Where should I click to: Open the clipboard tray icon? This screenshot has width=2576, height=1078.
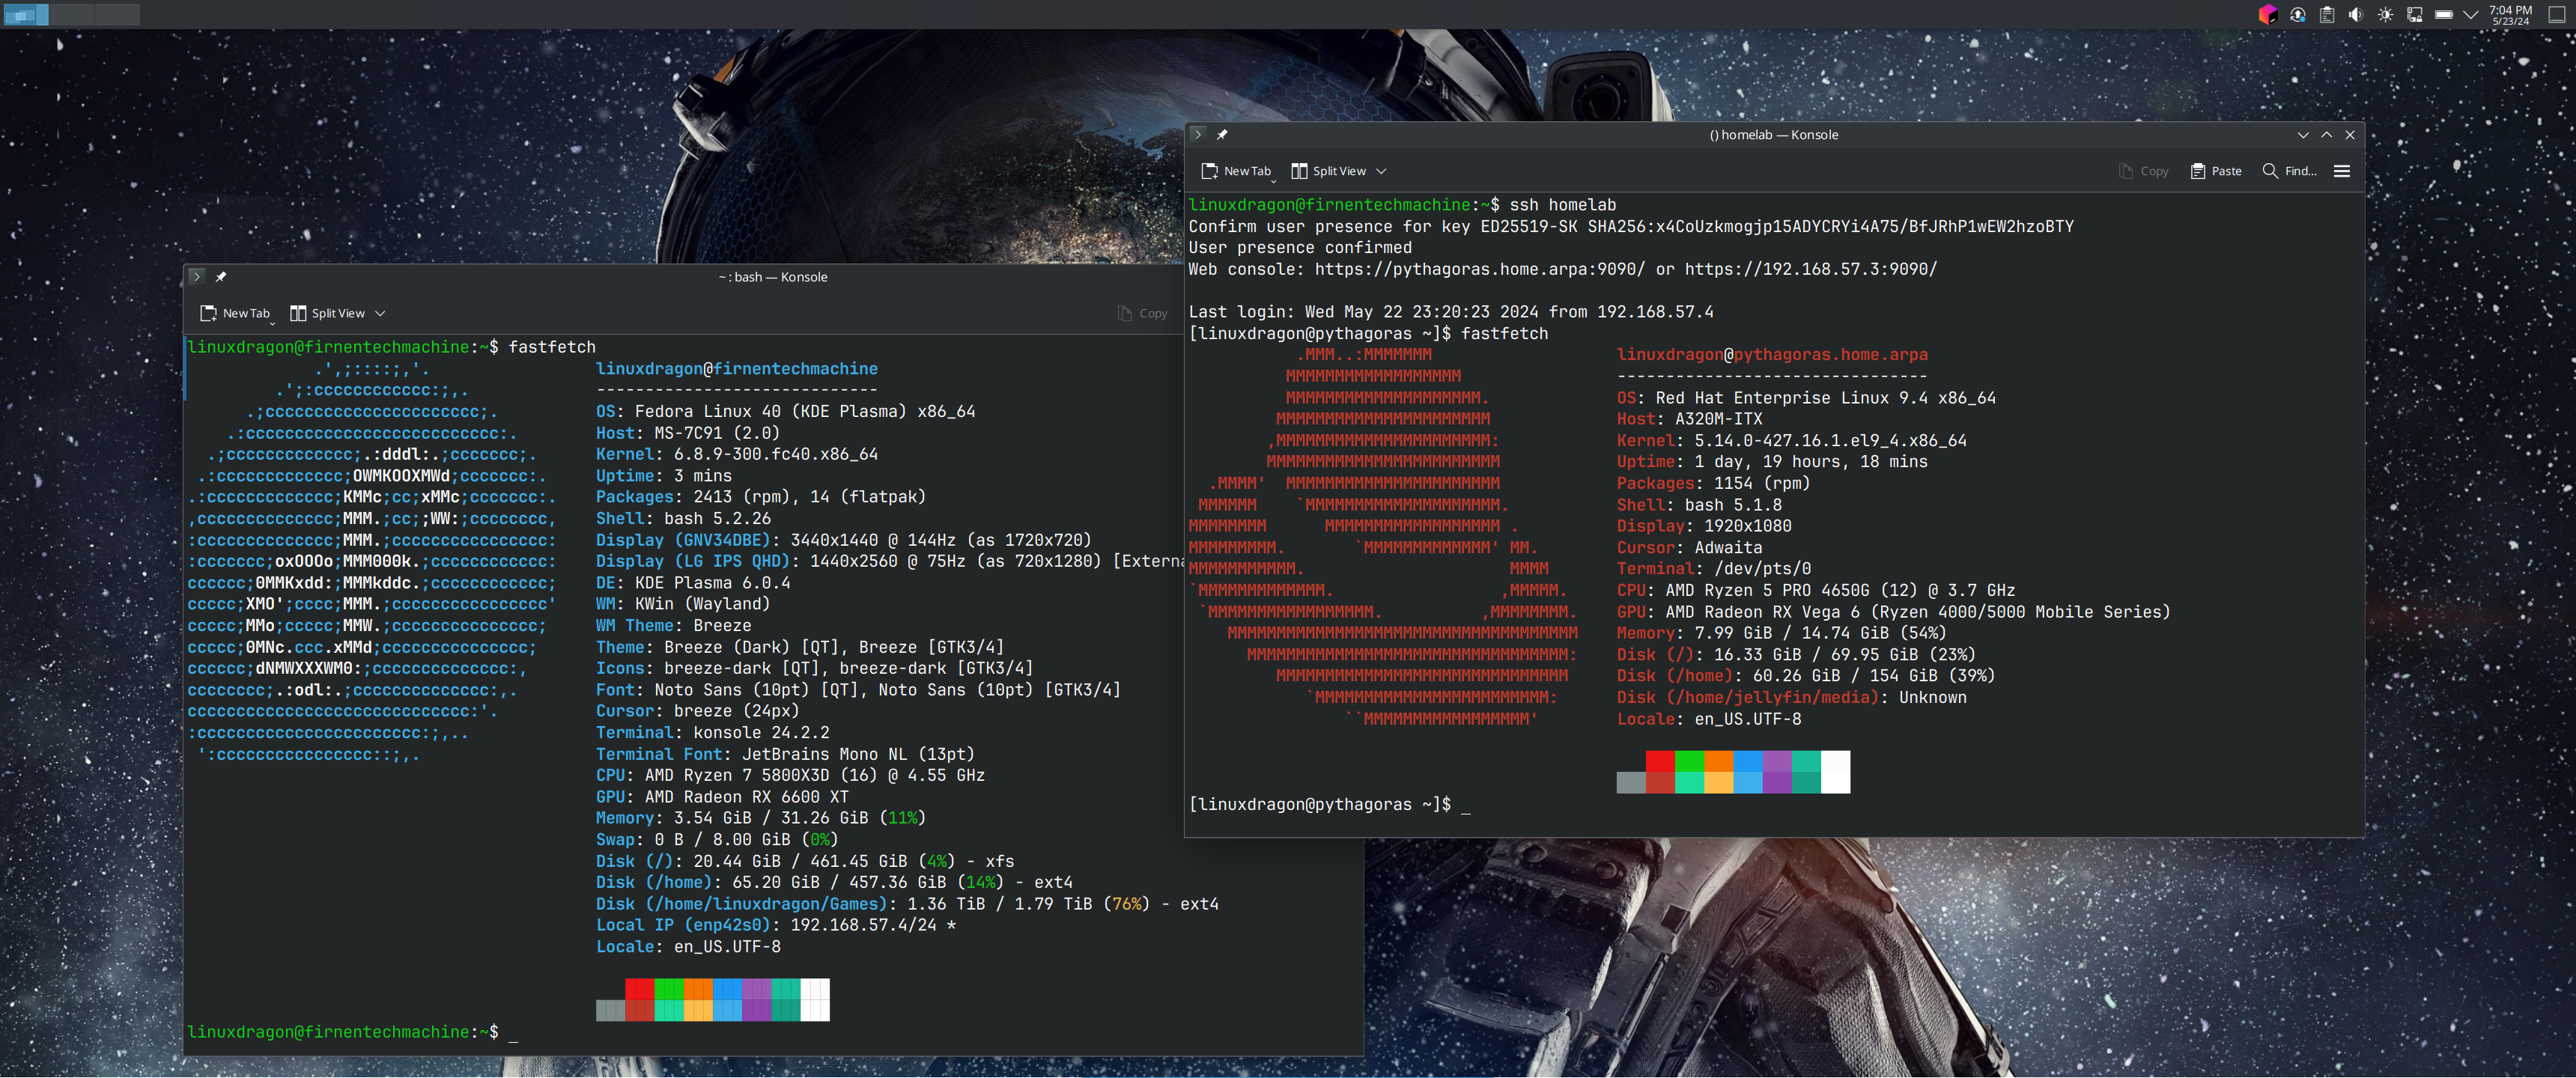tap(2327, 15)
